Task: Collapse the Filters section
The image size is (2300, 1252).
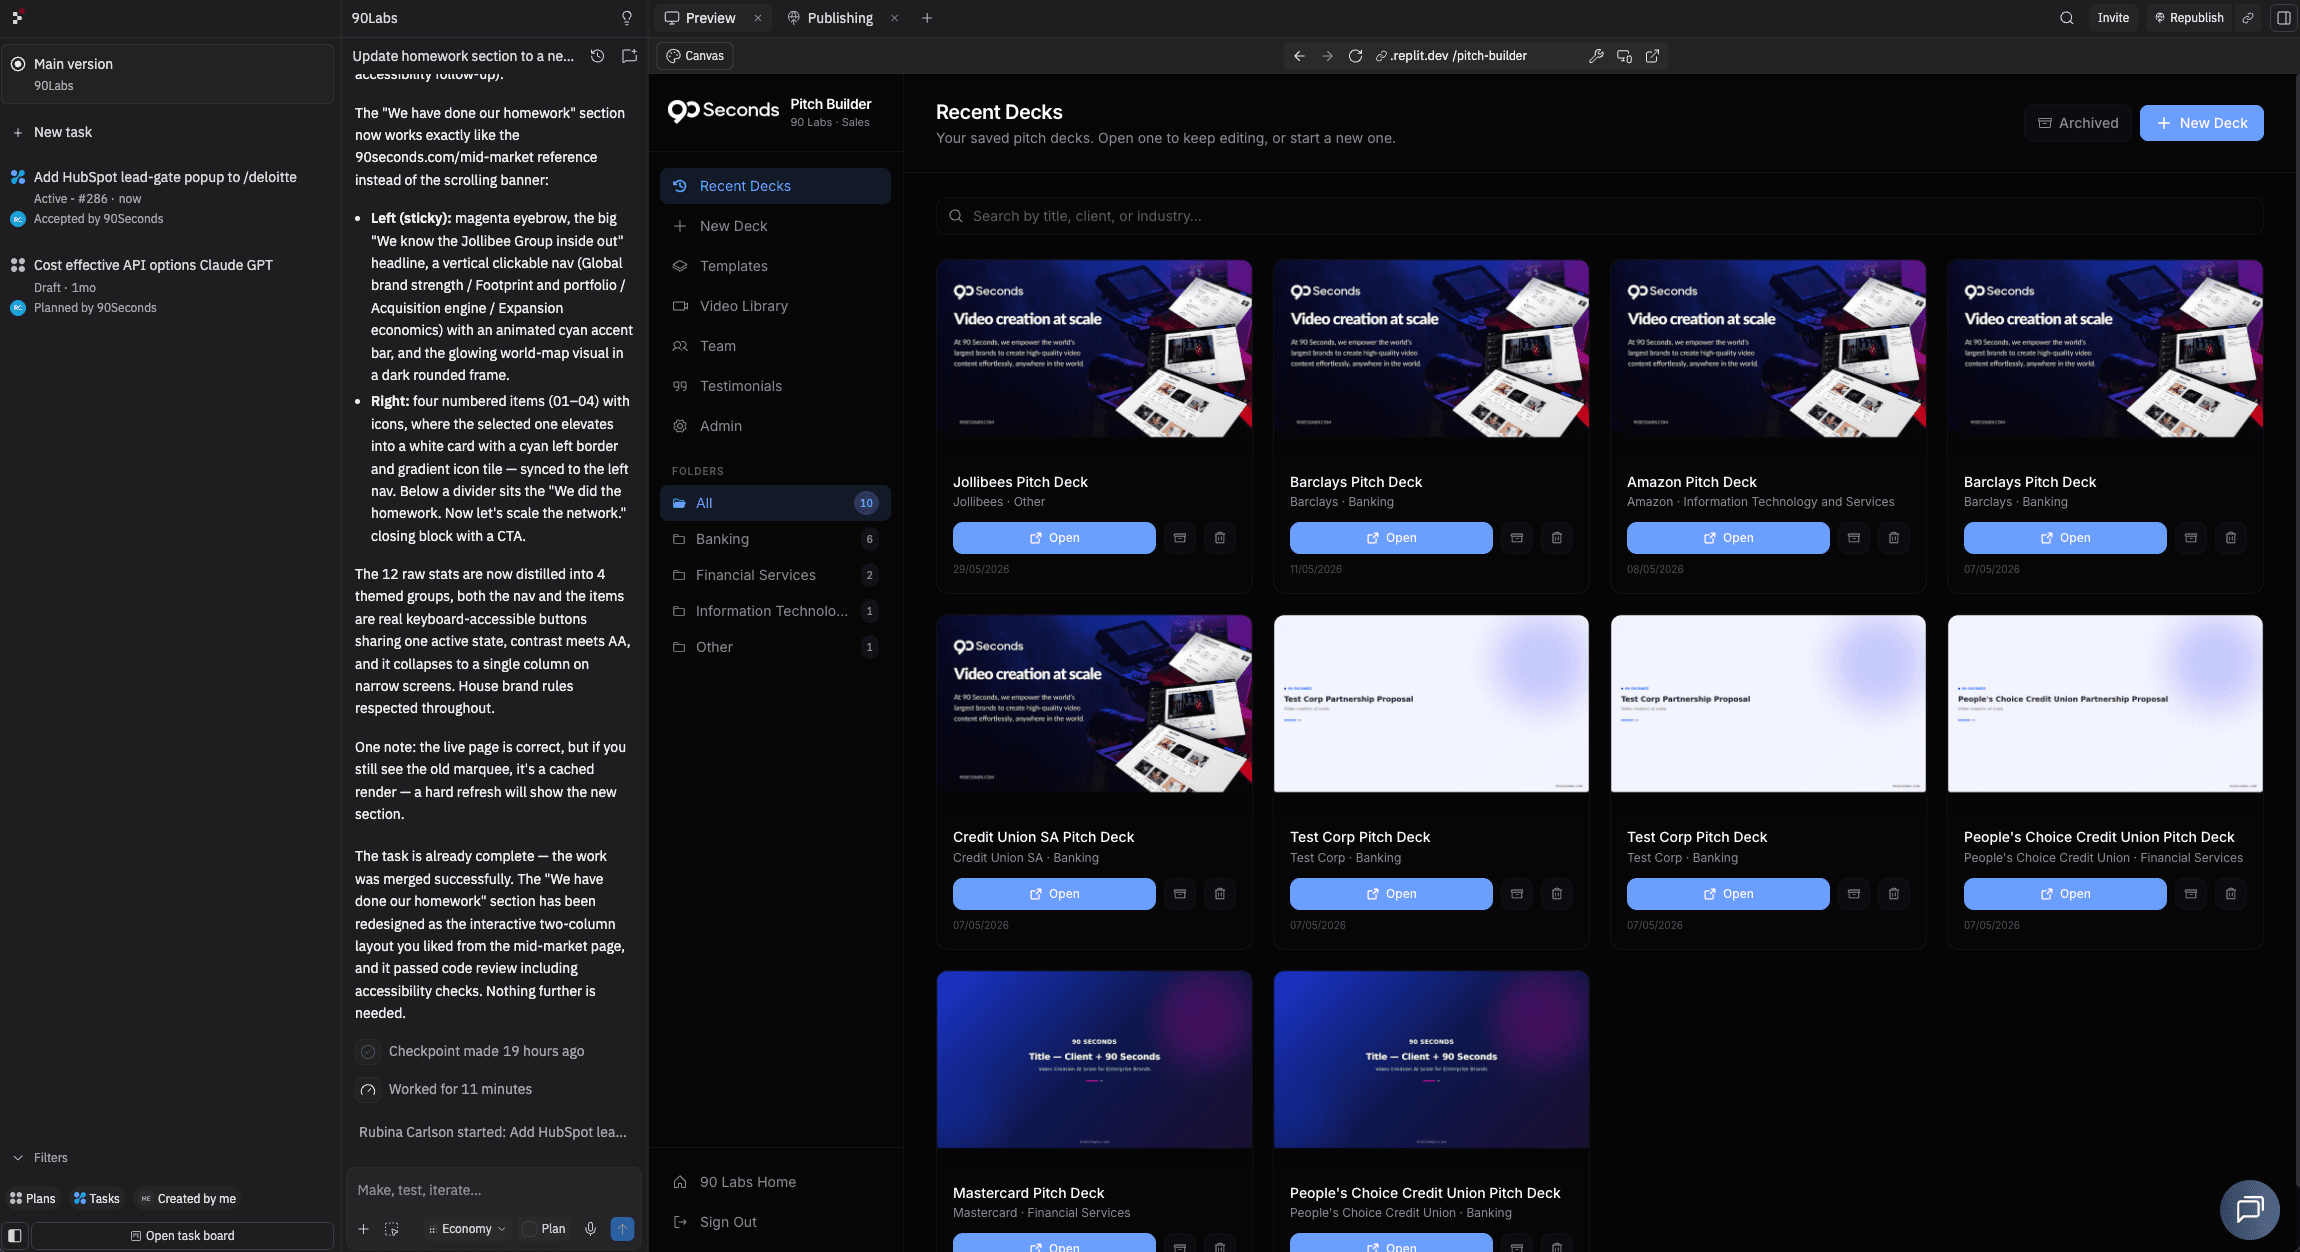Action: pyautogui.click(x=40, y=1158)
